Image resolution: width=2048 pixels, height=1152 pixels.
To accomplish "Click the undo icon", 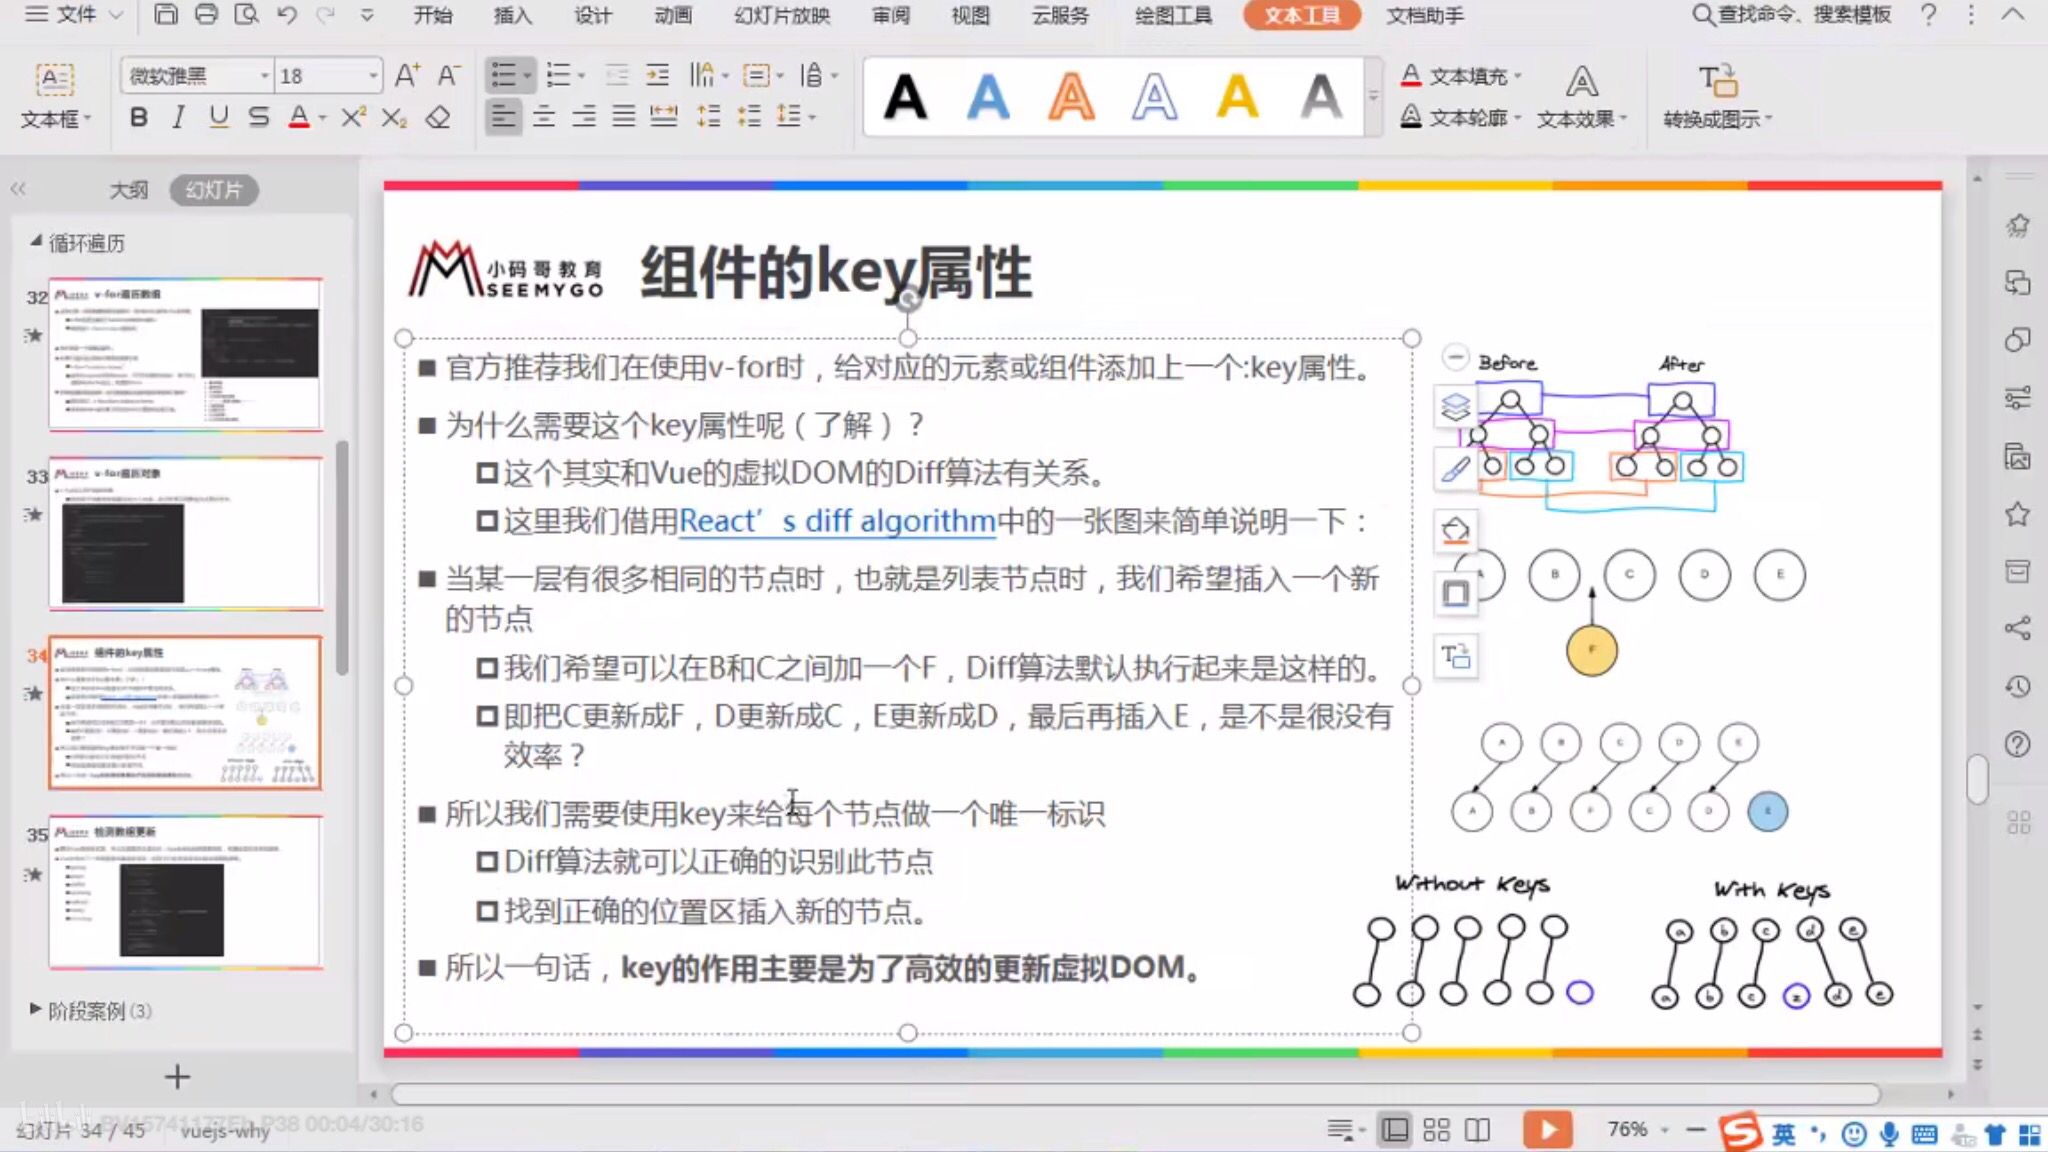I will coord(287,16).
